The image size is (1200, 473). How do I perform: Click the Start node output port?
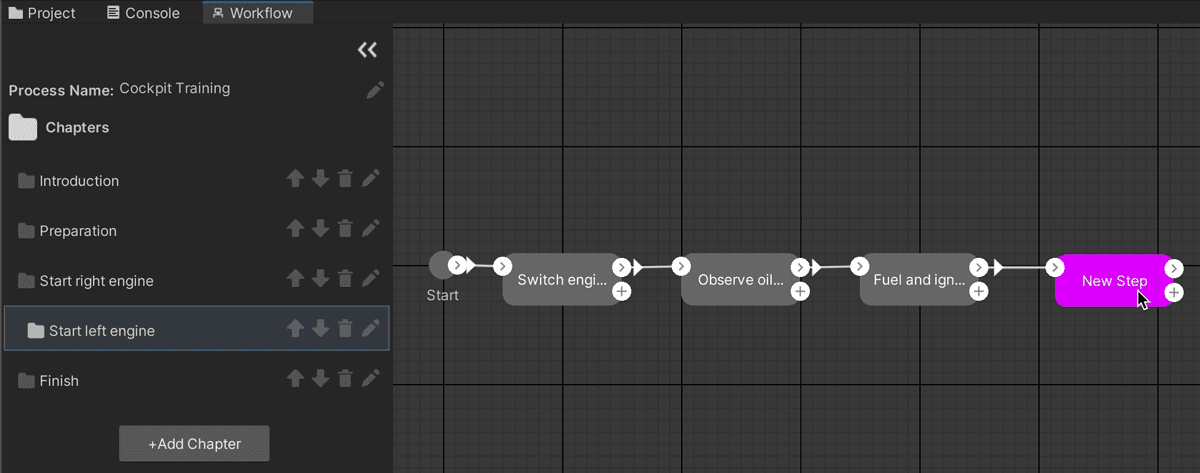pos(457,265)
